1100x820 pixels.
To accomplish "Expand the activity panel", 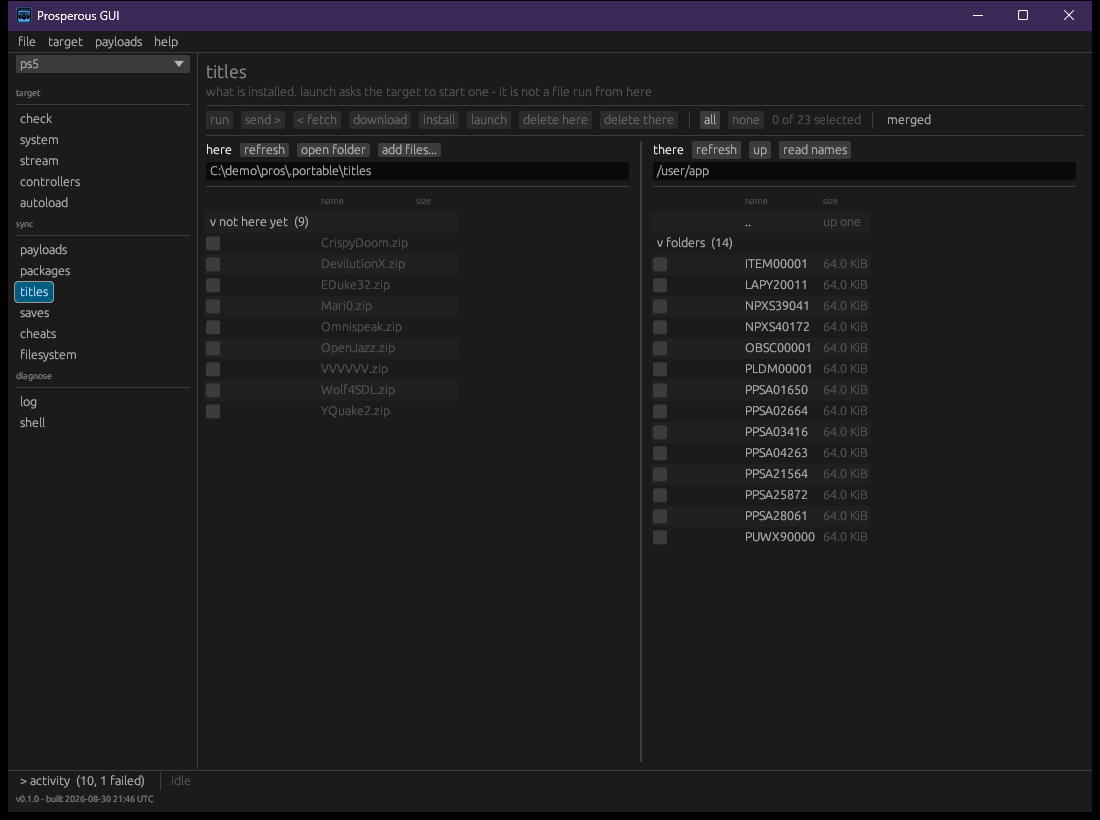I will coord(82,781).
